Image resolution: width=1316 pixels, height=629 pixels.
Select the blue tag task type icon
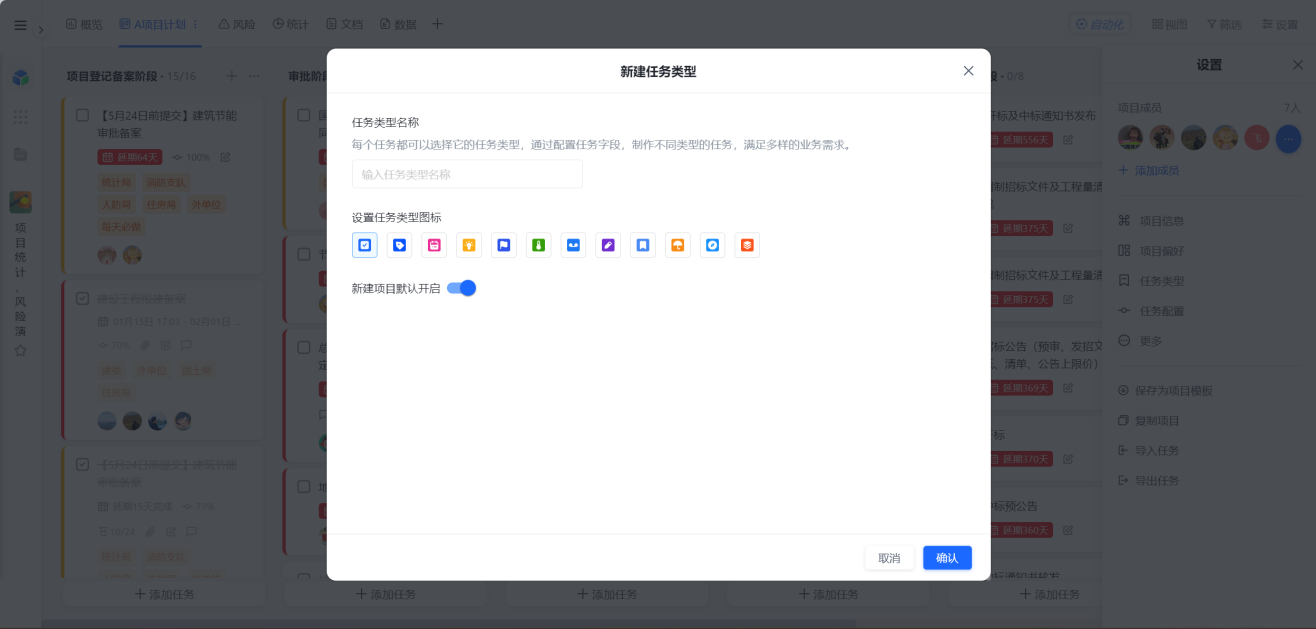(x=400, y=245)
